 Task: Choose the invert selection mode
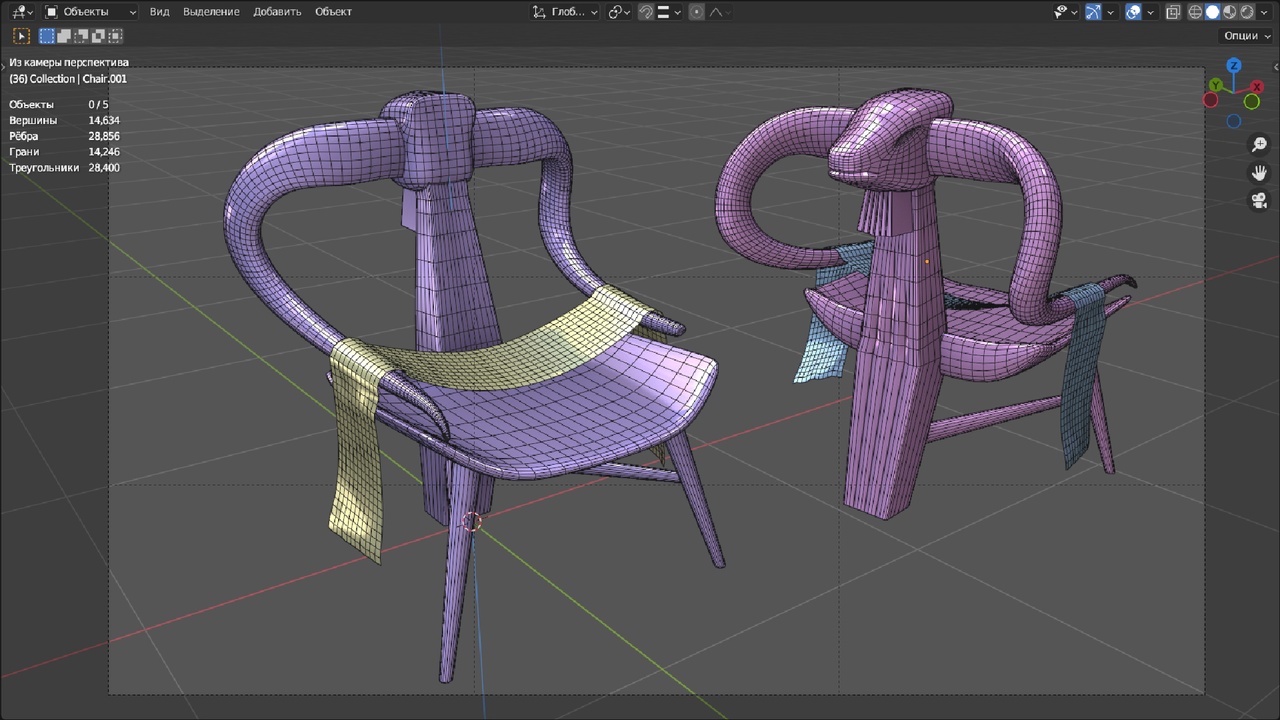click(x=98, y=36)
